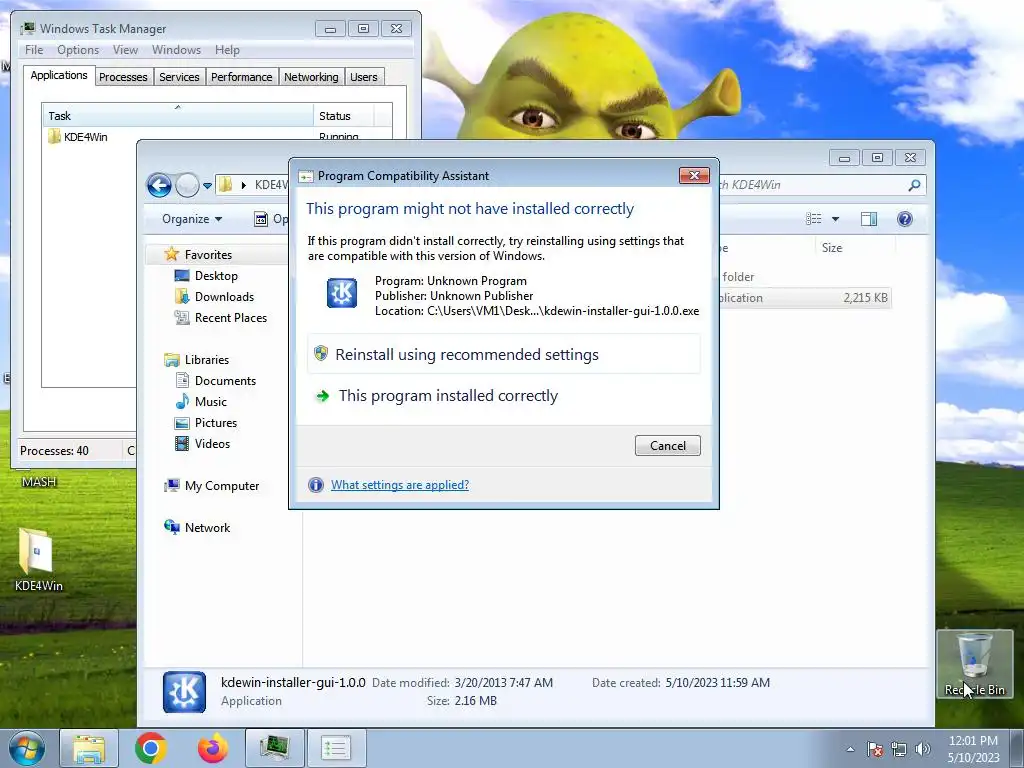This screenshot has width=1024, height=768.
Task: Click the list-style taskbar program button
Action: [x=336, y=748]
